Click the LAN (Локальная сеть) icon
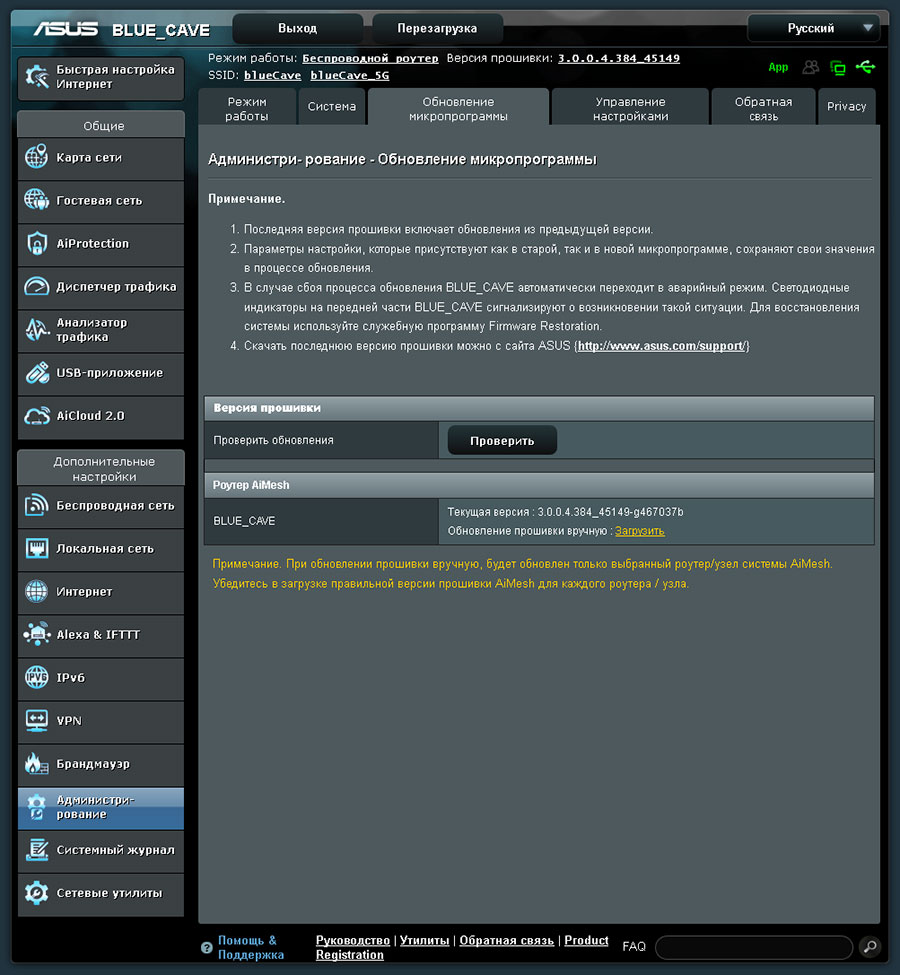The height and width of the screenshot is (975, 900). (37, 548)
